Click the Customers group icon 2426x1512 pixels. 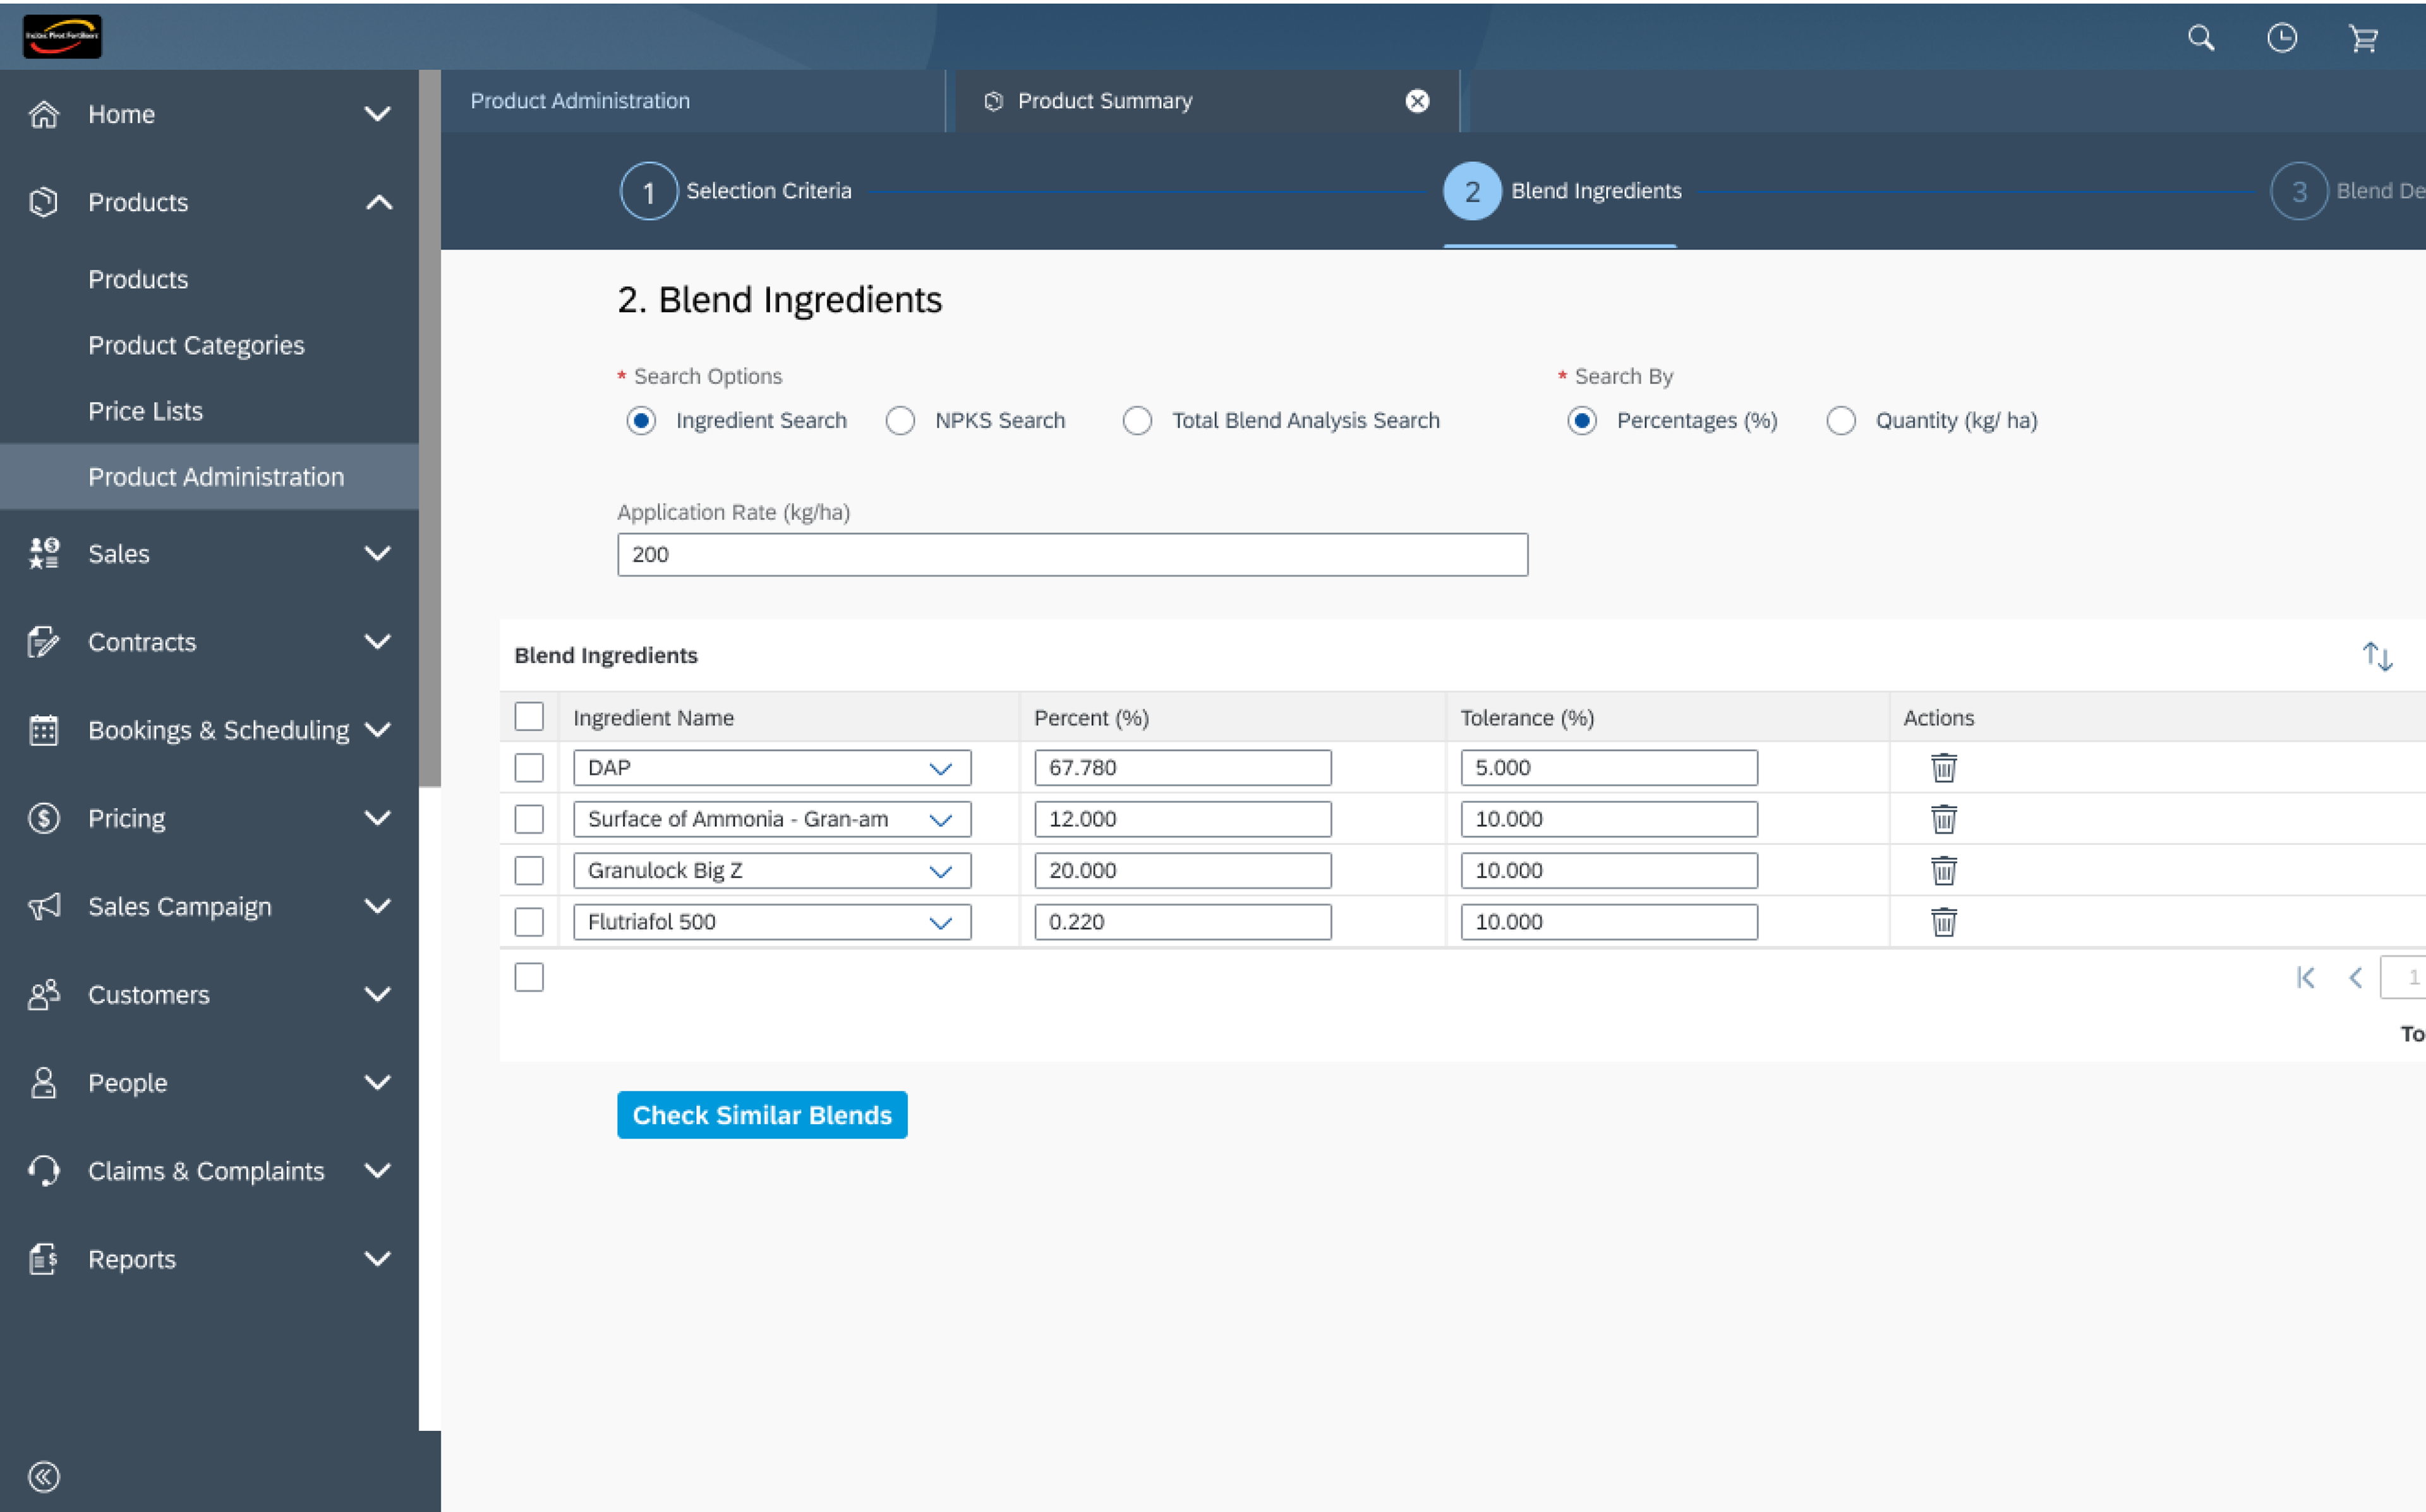pyautogui.click(x=44, y=994)
